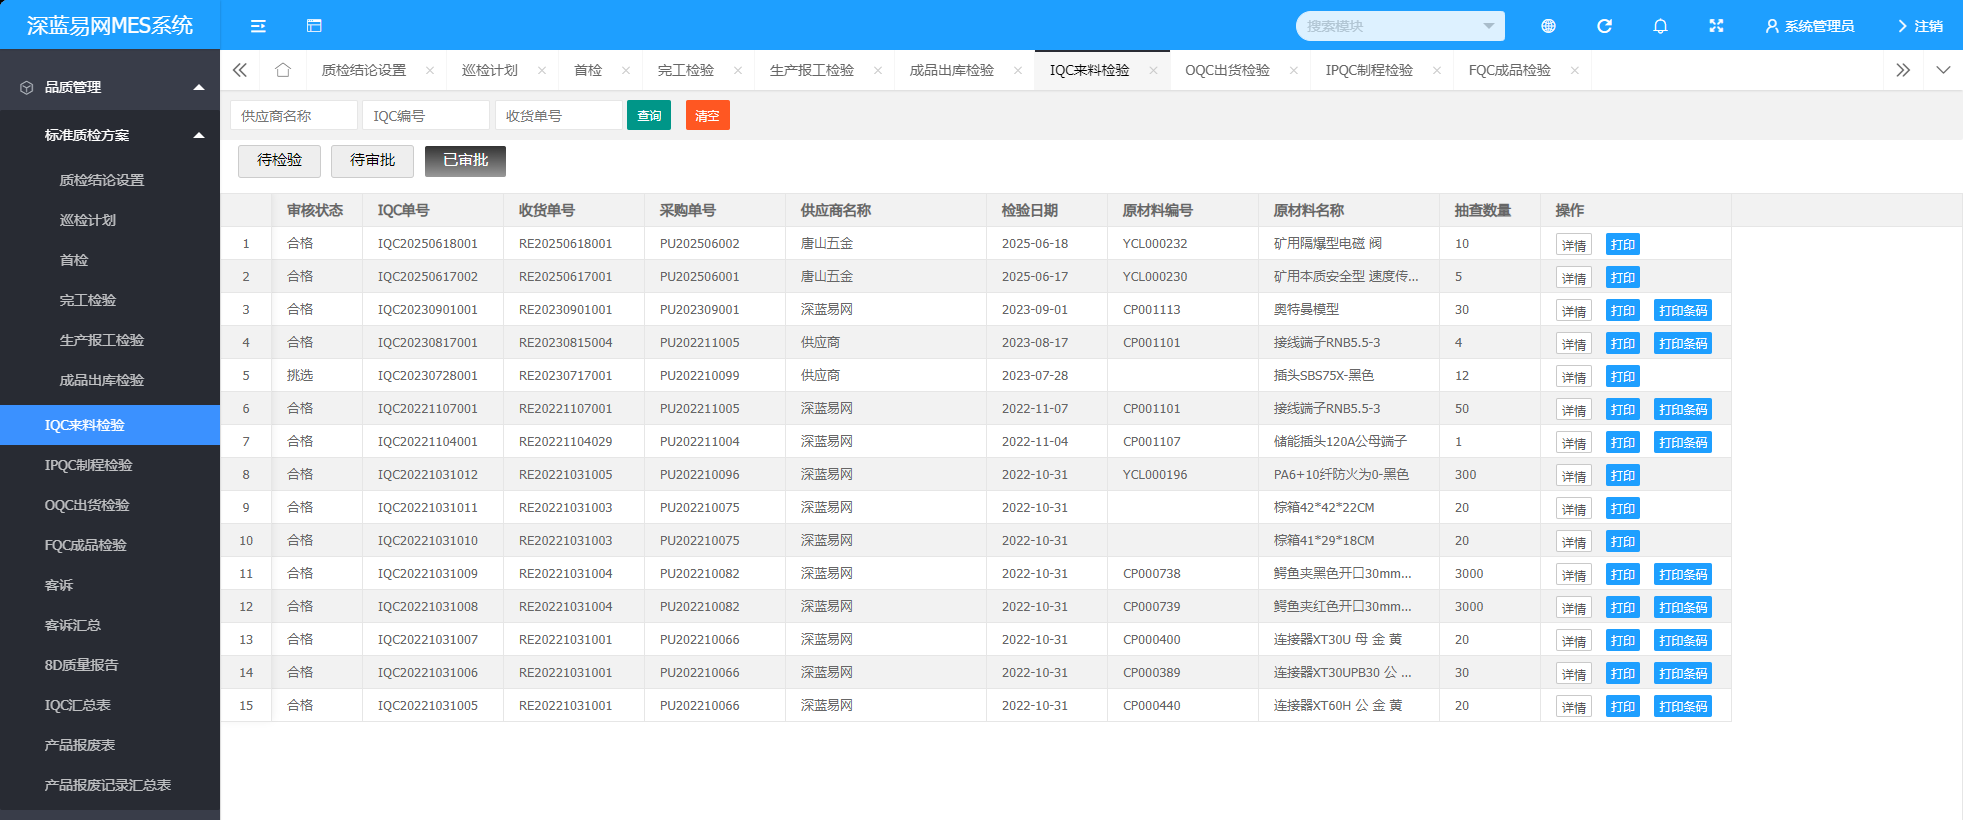1963x820 pixels.
Task: Open IPQC制程检验 in sidebar
Action: 110,465
